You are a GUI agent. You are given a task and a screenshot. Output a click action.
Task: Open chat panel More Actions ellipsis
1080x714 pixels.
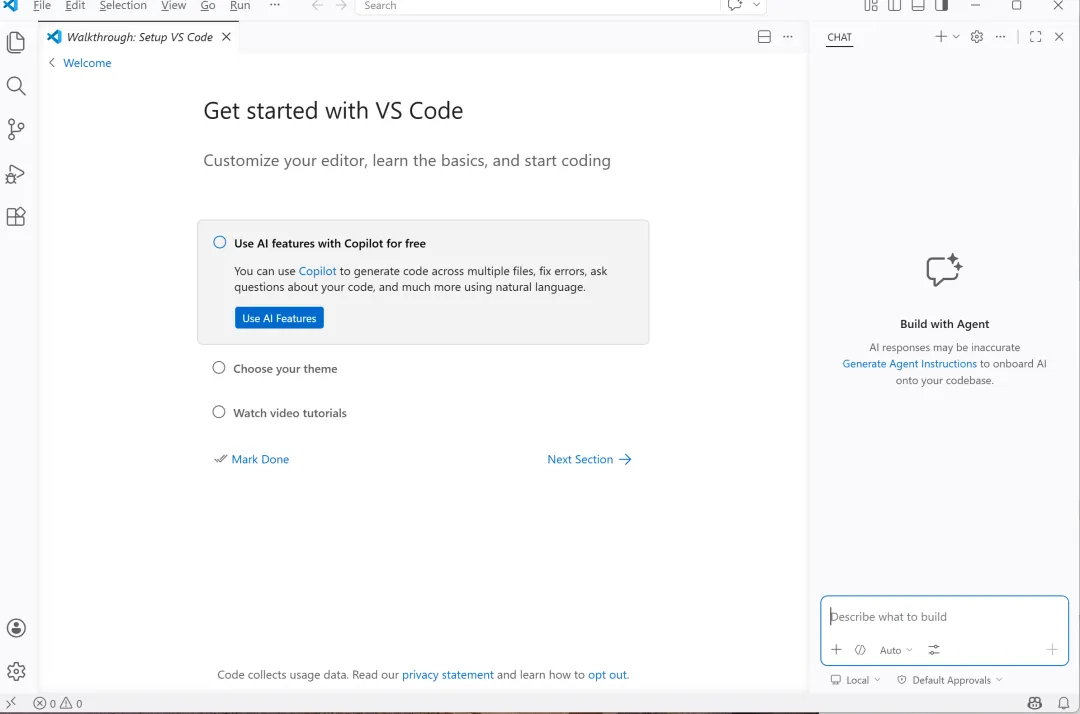click(x=1000, y=36)
